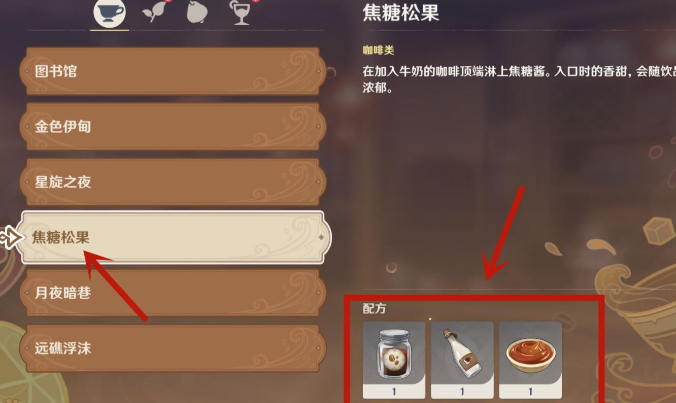Click the quantity under the coffee beans jar
Viewport: 676px width, 403px height.
[394, 392]
